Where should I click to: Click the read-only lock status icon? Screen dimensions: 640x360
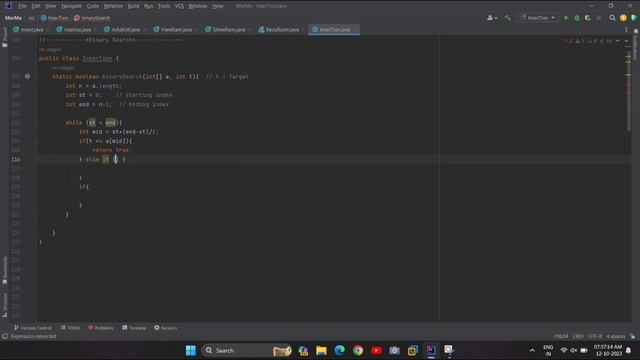[632, 336]
